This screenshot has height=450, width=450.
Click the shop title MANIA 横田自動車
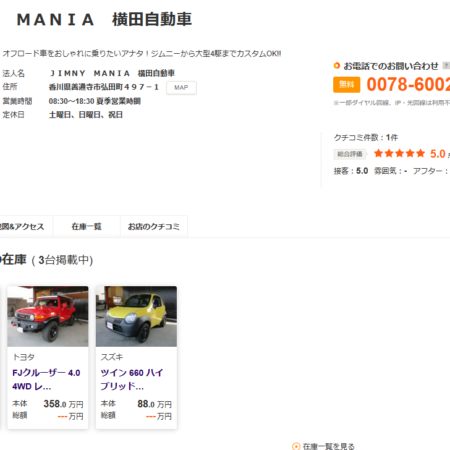(x=104, y=19)
